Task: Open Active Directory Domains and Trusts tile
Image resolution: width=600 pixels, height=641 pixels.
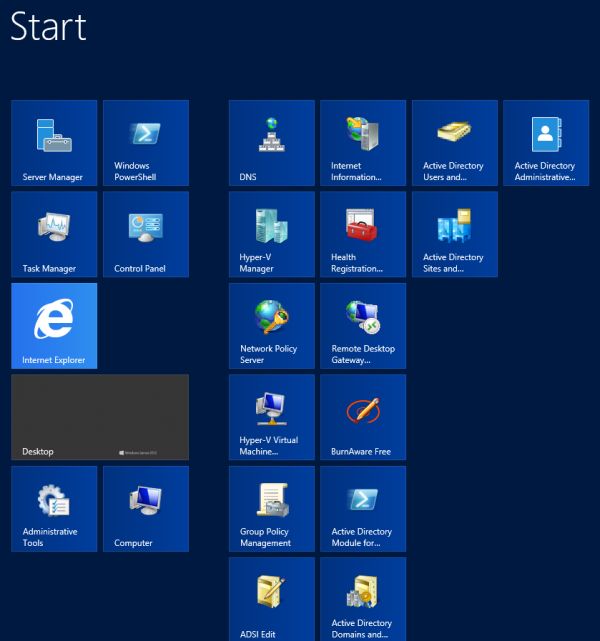Action: point(363,599)
